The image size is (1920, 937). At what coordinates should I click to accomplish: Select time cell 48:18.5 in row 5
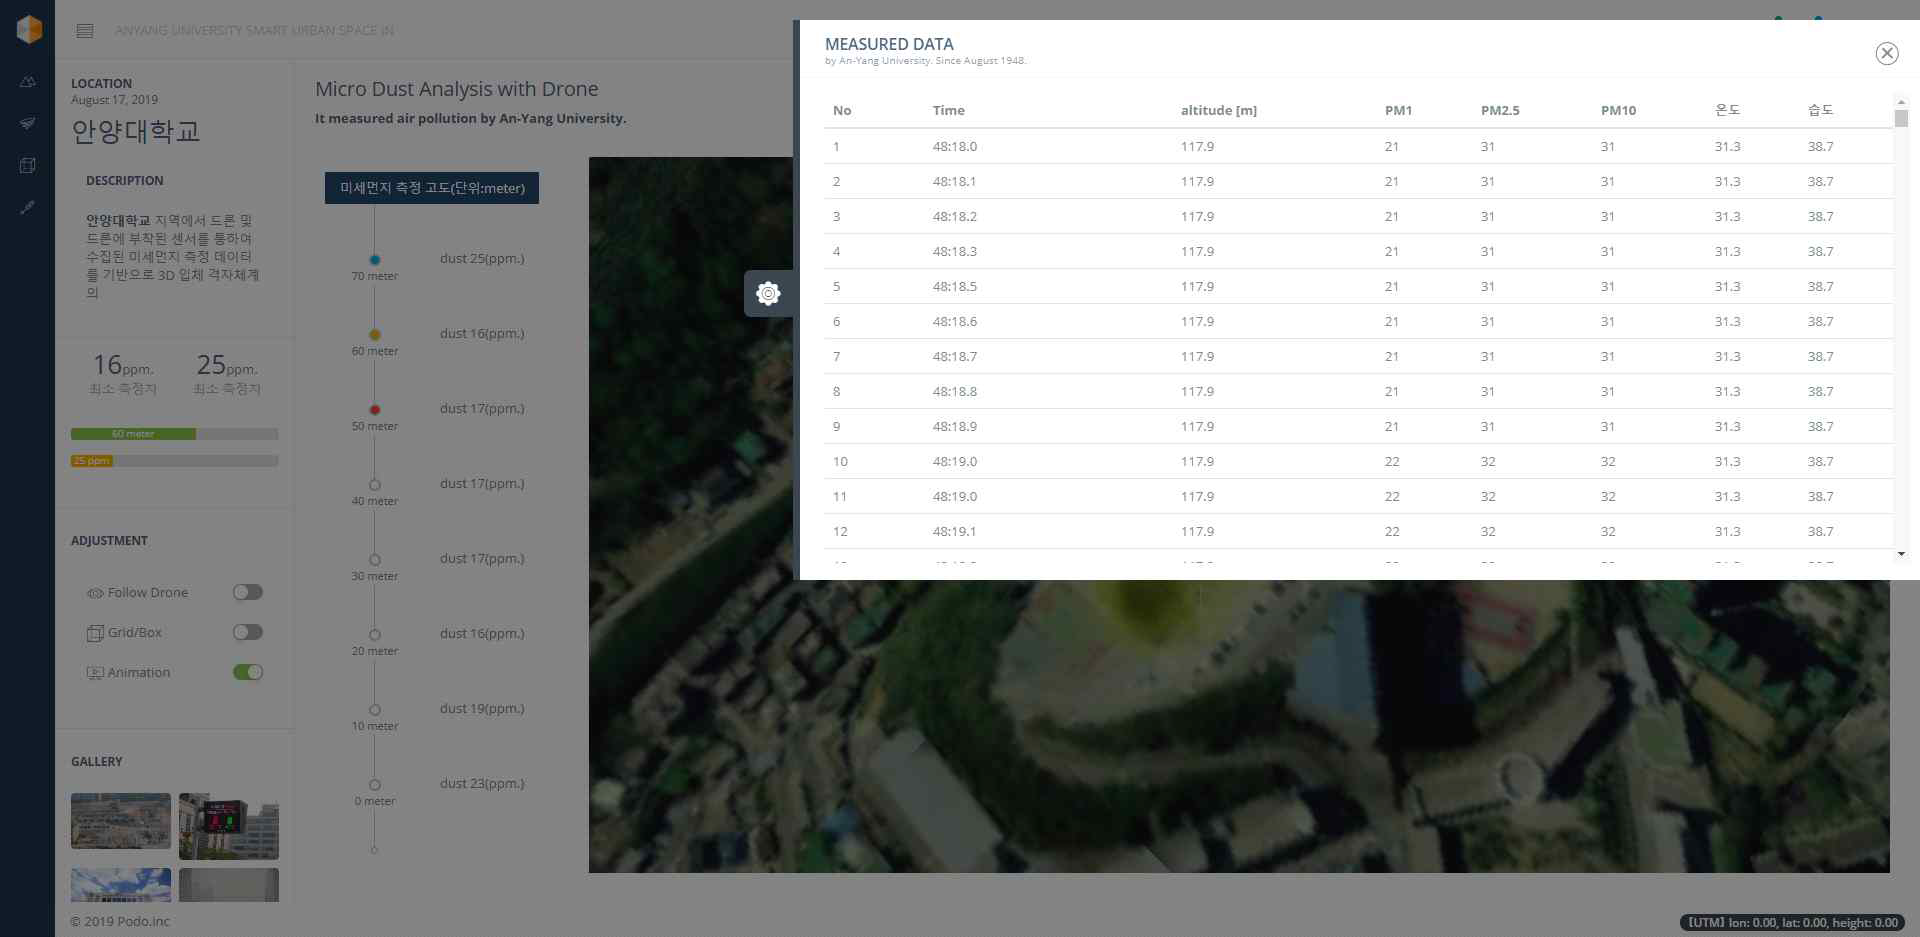pyautogui.click(x=955, y=286)
